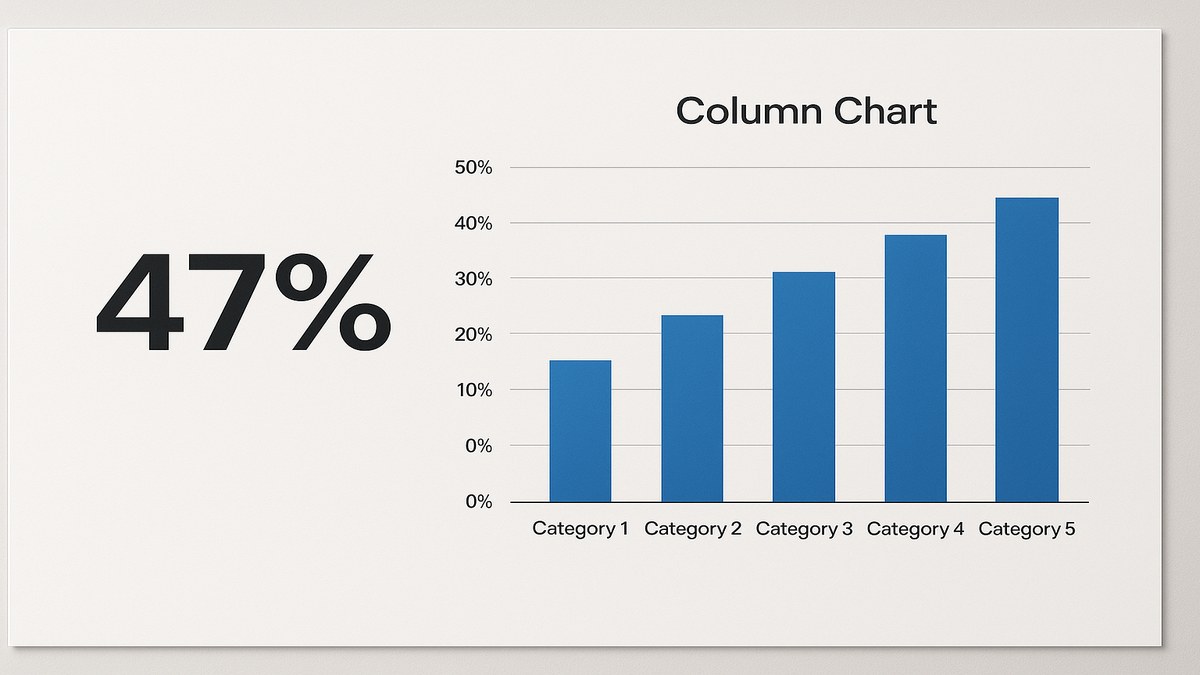This screenshot has height=675, width=1200.
Task: Select the 20% y-axis label
Action: [473, 335]
